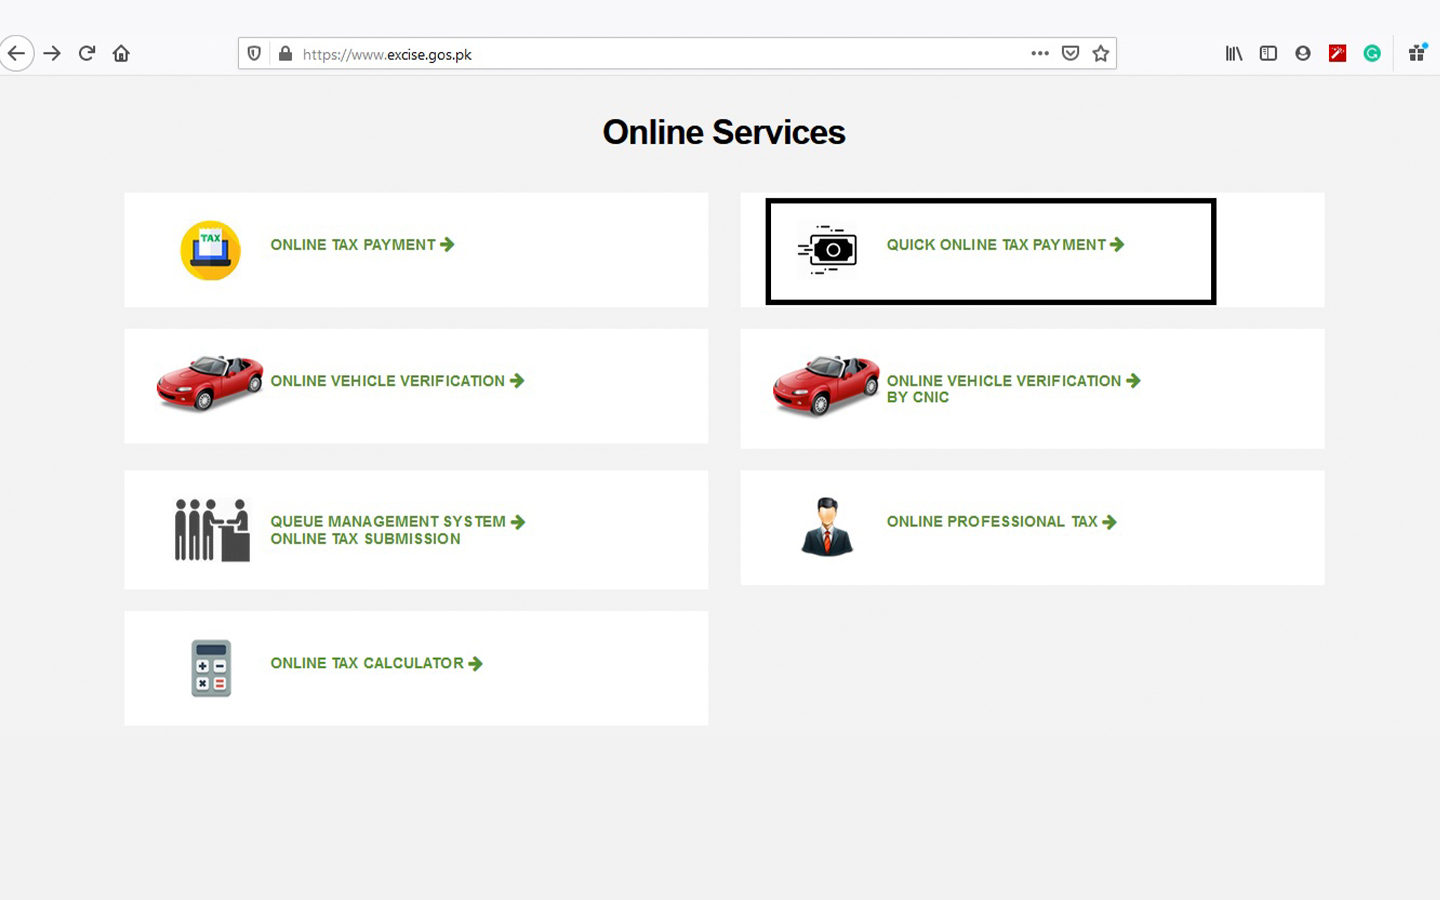Screen dimensions: 1440x900
Task: Save page to Pocket
Action: (x=1070, y=53)
